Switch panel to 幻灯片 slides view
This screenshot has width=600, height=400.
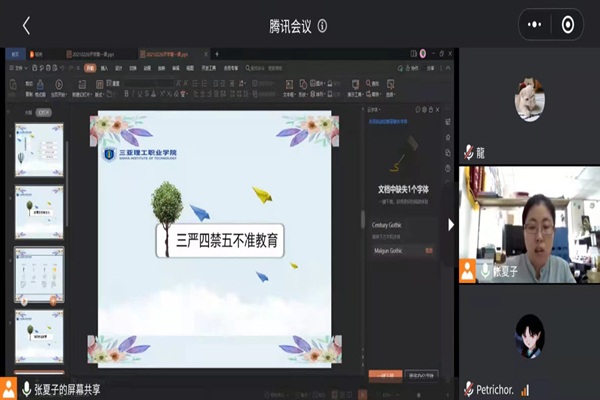coord(43,113)
